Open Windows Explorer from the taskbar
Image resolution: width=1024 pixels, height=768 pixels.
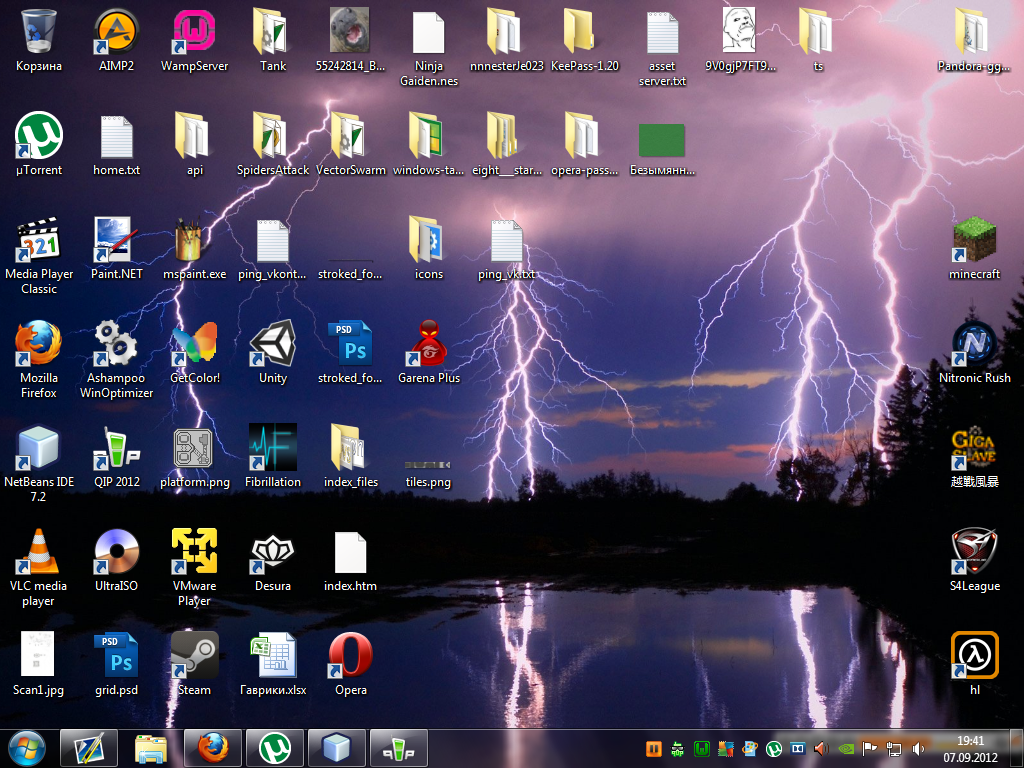point(151,747)
